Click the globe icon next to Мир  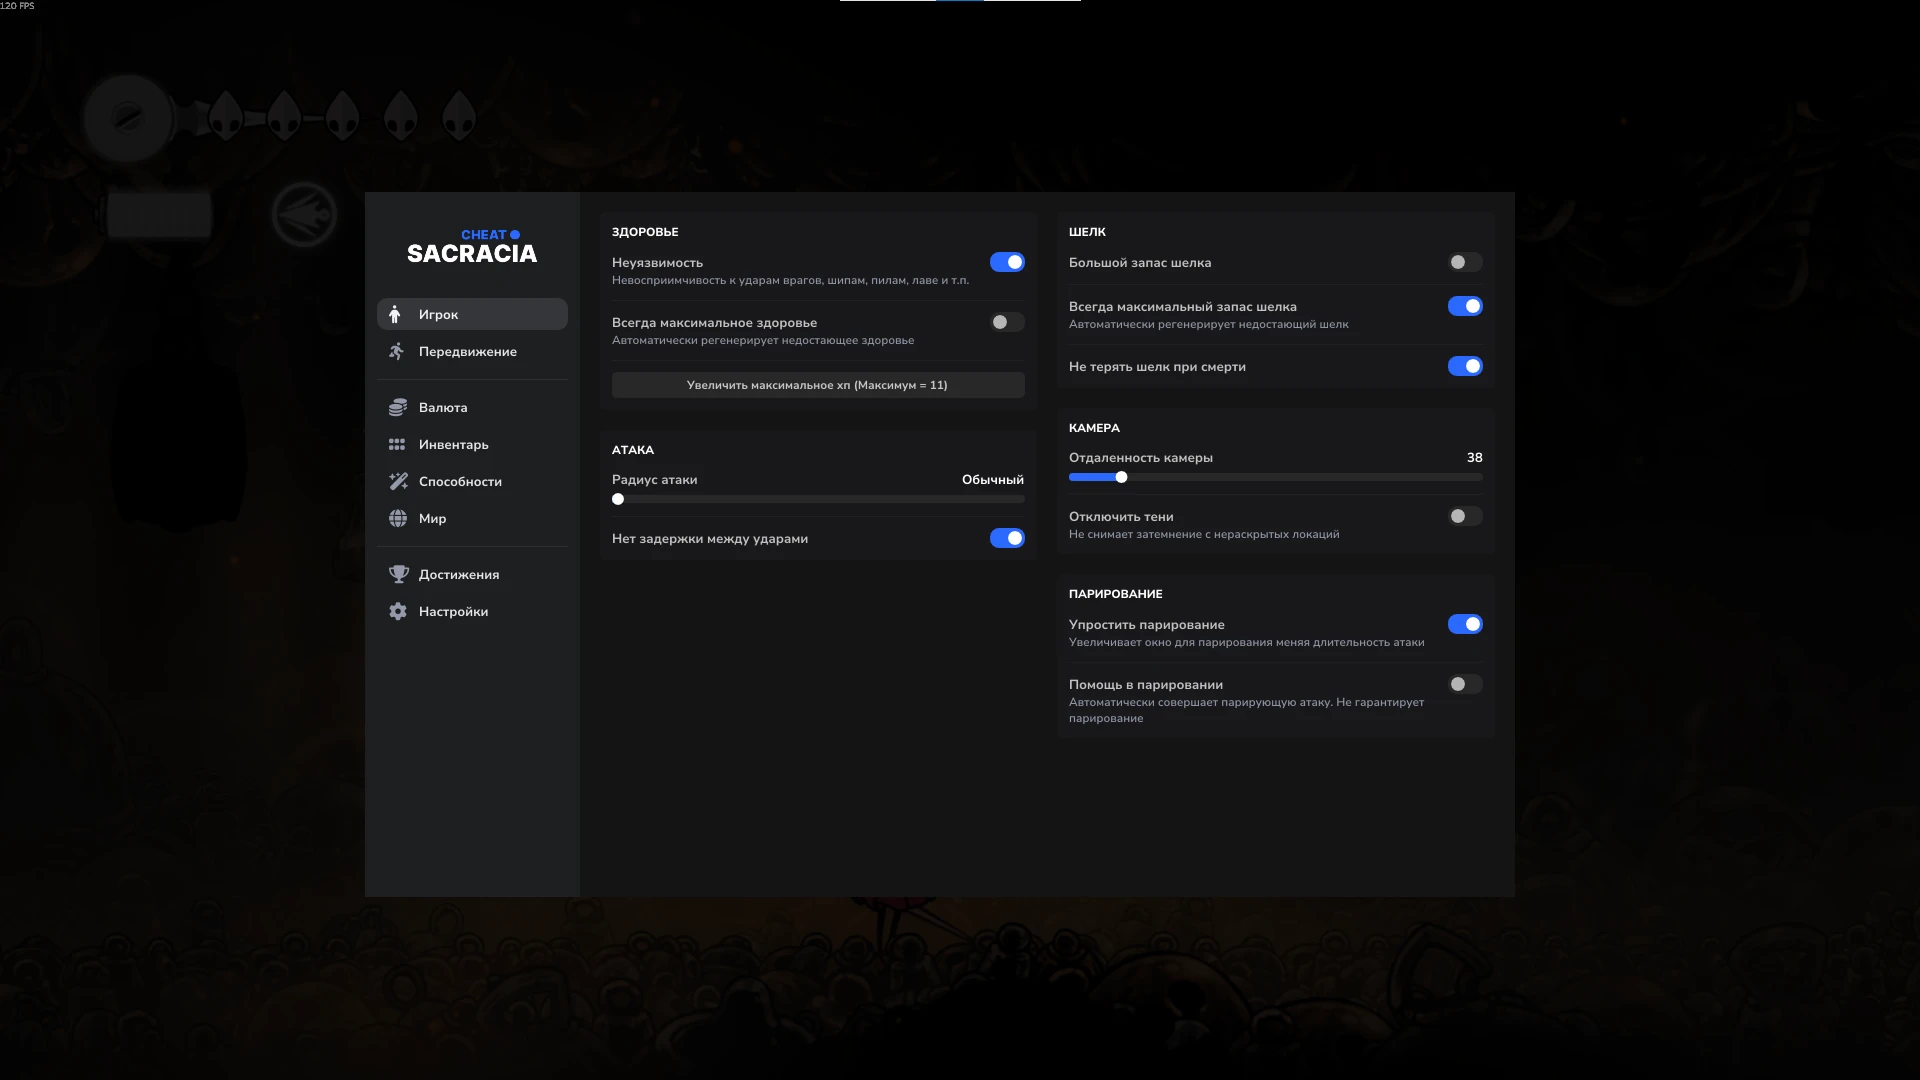398,518
